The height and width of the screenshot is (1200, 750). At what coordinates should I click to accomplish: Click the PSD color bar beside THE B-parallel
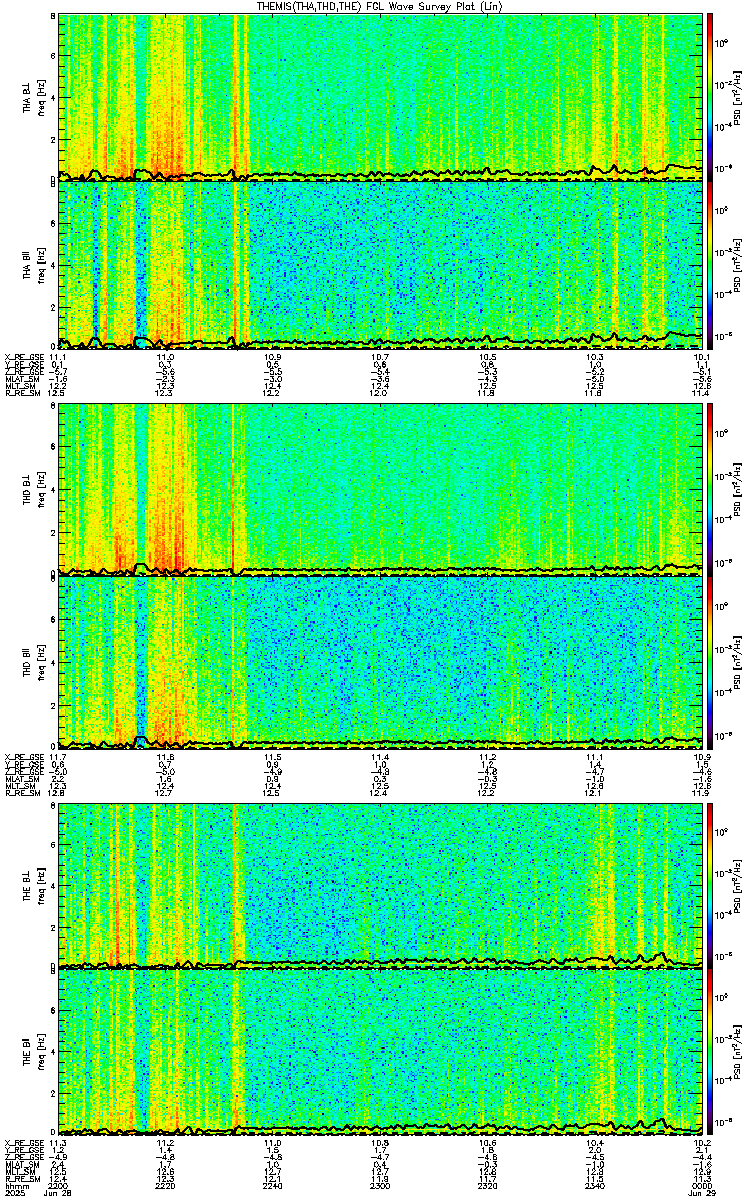point(711,1052)
